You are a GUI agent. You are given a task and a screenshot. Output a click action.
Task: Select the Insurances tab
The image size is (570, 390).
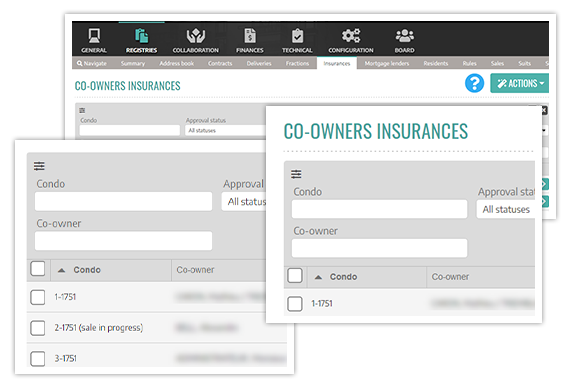pyautogui.click(x=337, y=63)
